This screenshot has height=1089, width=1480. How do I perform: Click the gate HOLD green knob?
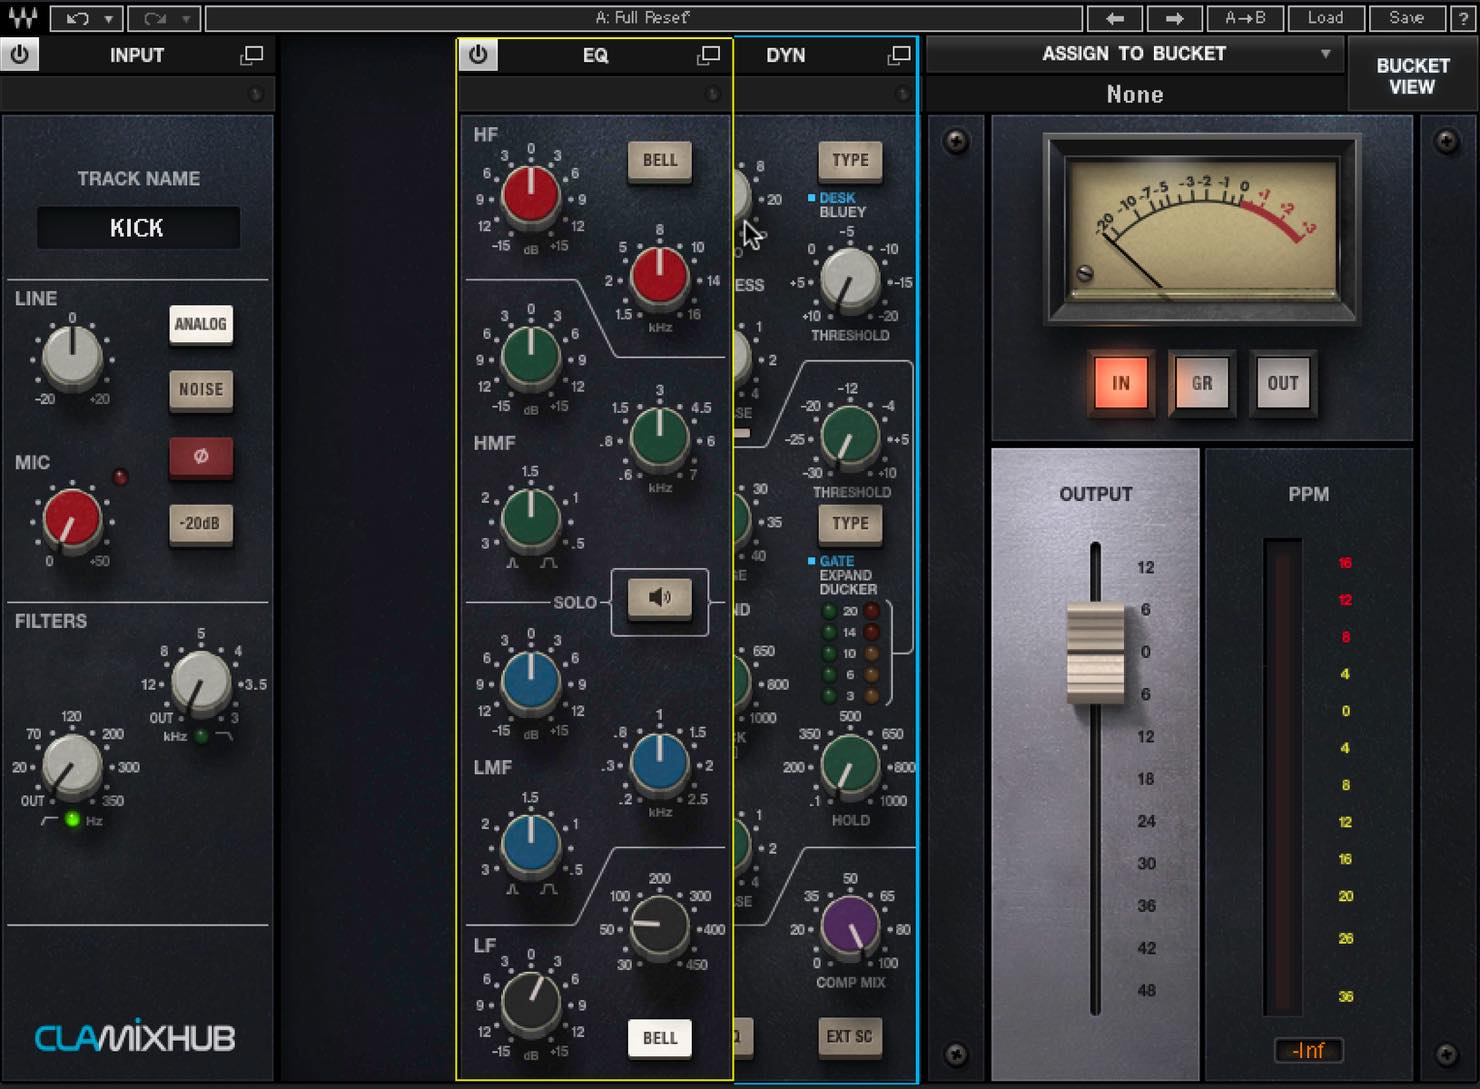coord(850,767)
